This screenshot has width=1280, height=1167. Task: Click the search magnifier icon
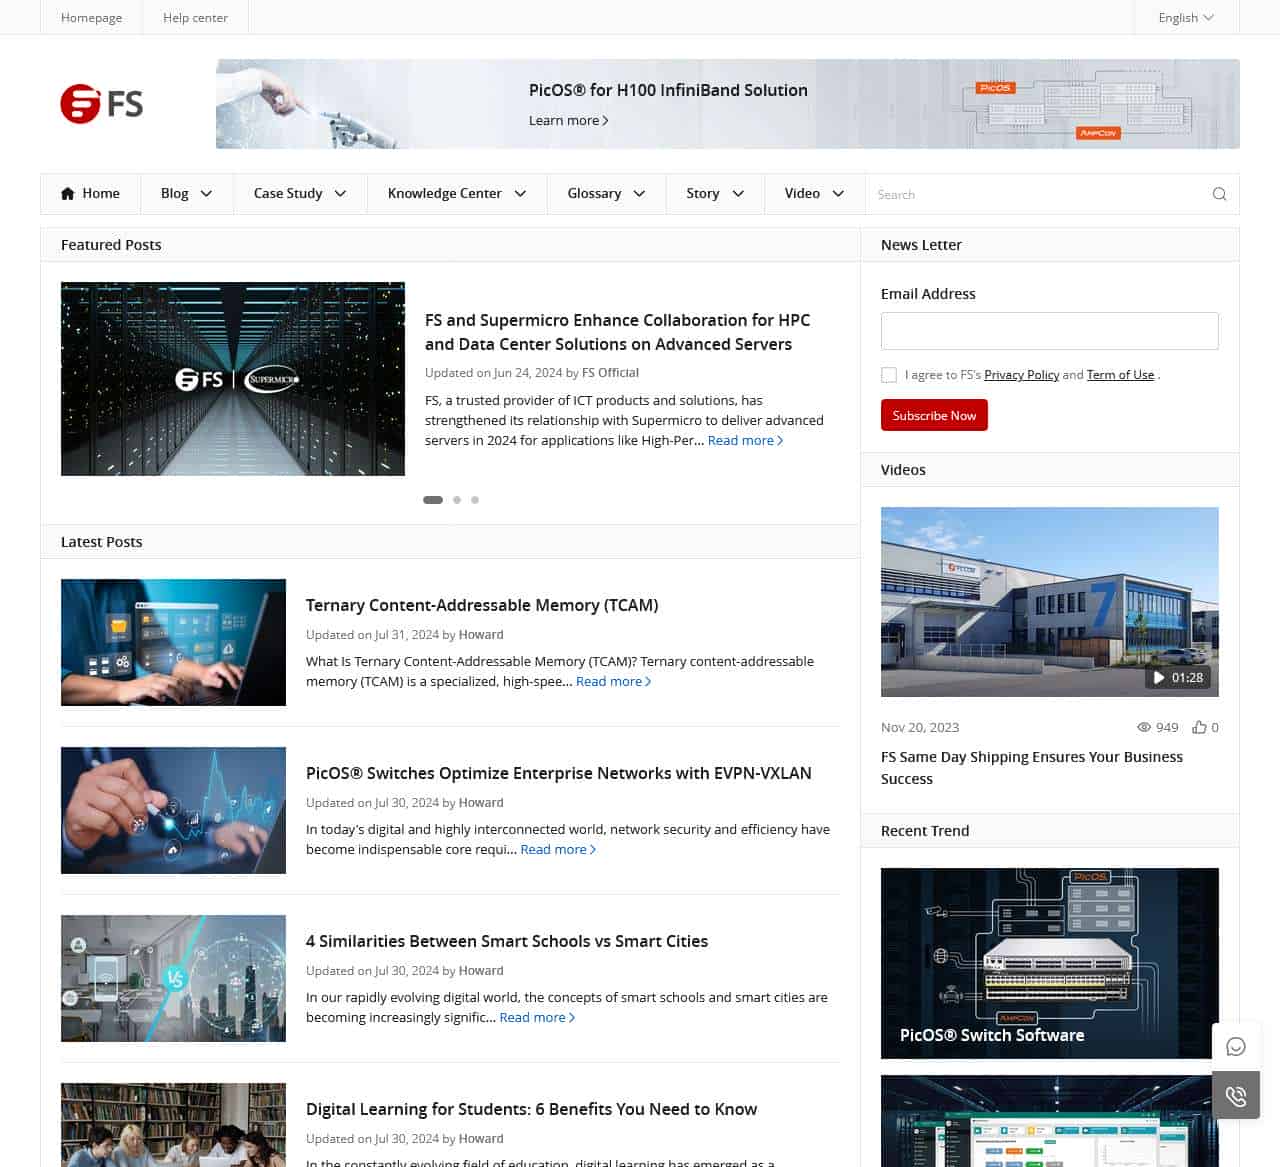click(1219, 194)
